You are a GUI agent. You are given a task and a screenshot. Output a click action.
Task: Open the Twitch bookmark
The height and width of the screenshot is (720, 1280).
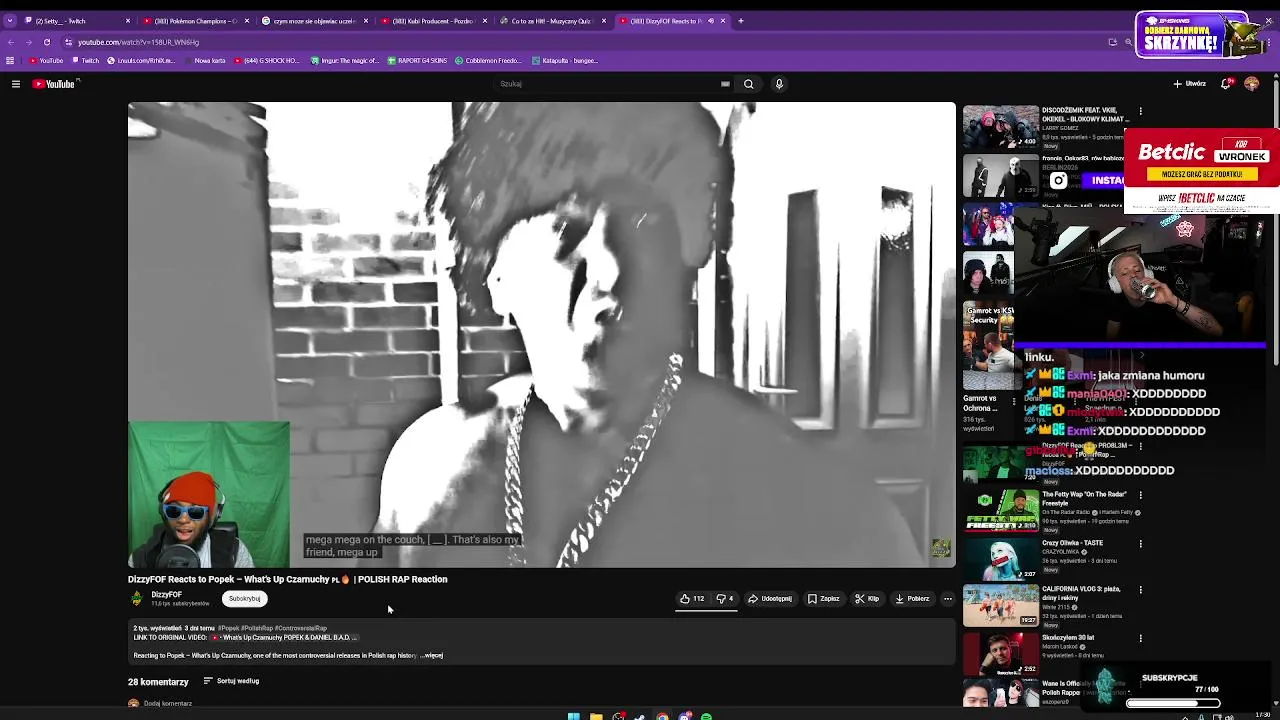[x=85, y=61]
